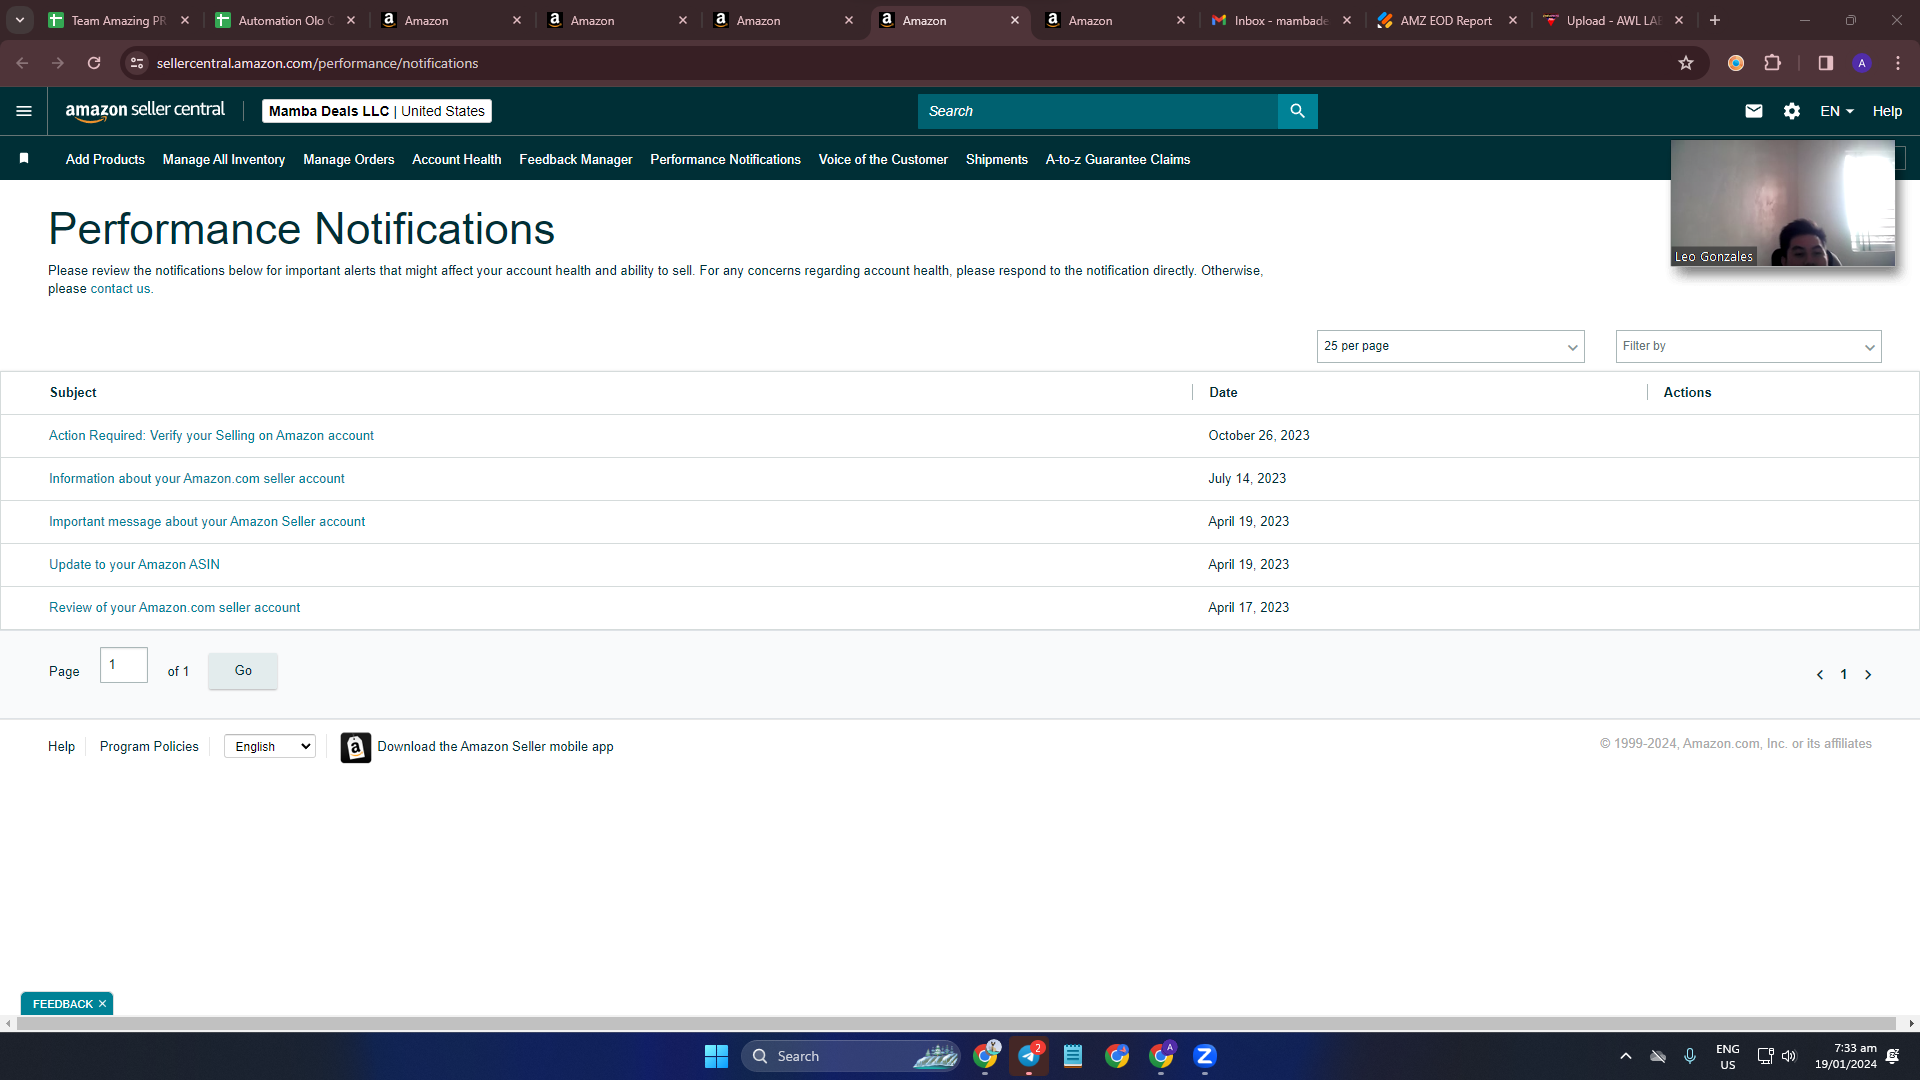This screenshot has height=1080, width=1920.
Task: Open Zoom from the taskbar
Action: (1205, 1056)
